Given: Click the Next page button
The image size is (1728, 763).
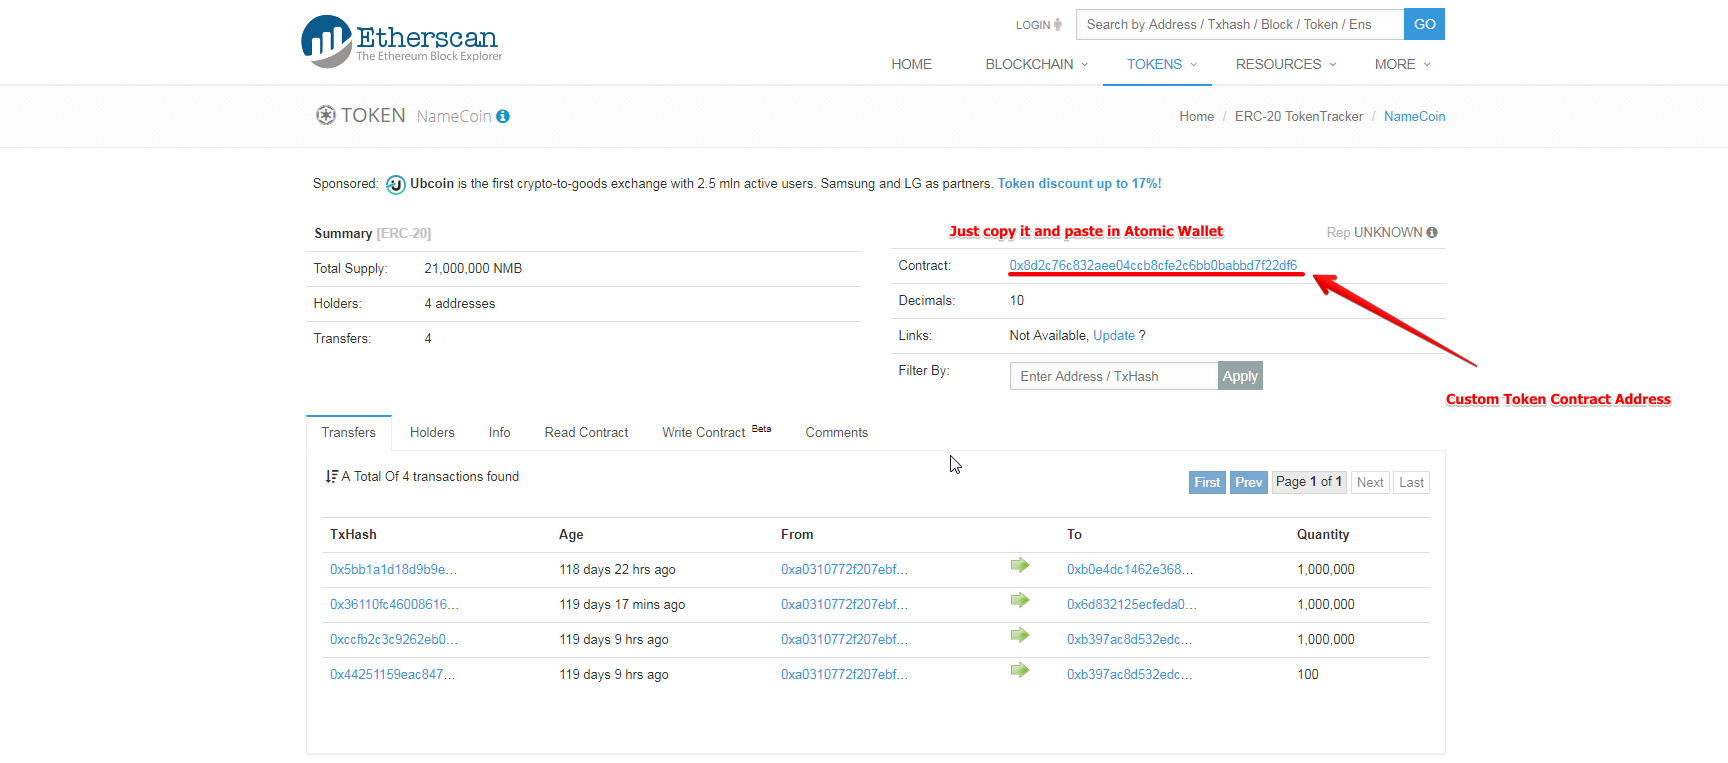Looking at the screenshot, I should coord(1370,482).
